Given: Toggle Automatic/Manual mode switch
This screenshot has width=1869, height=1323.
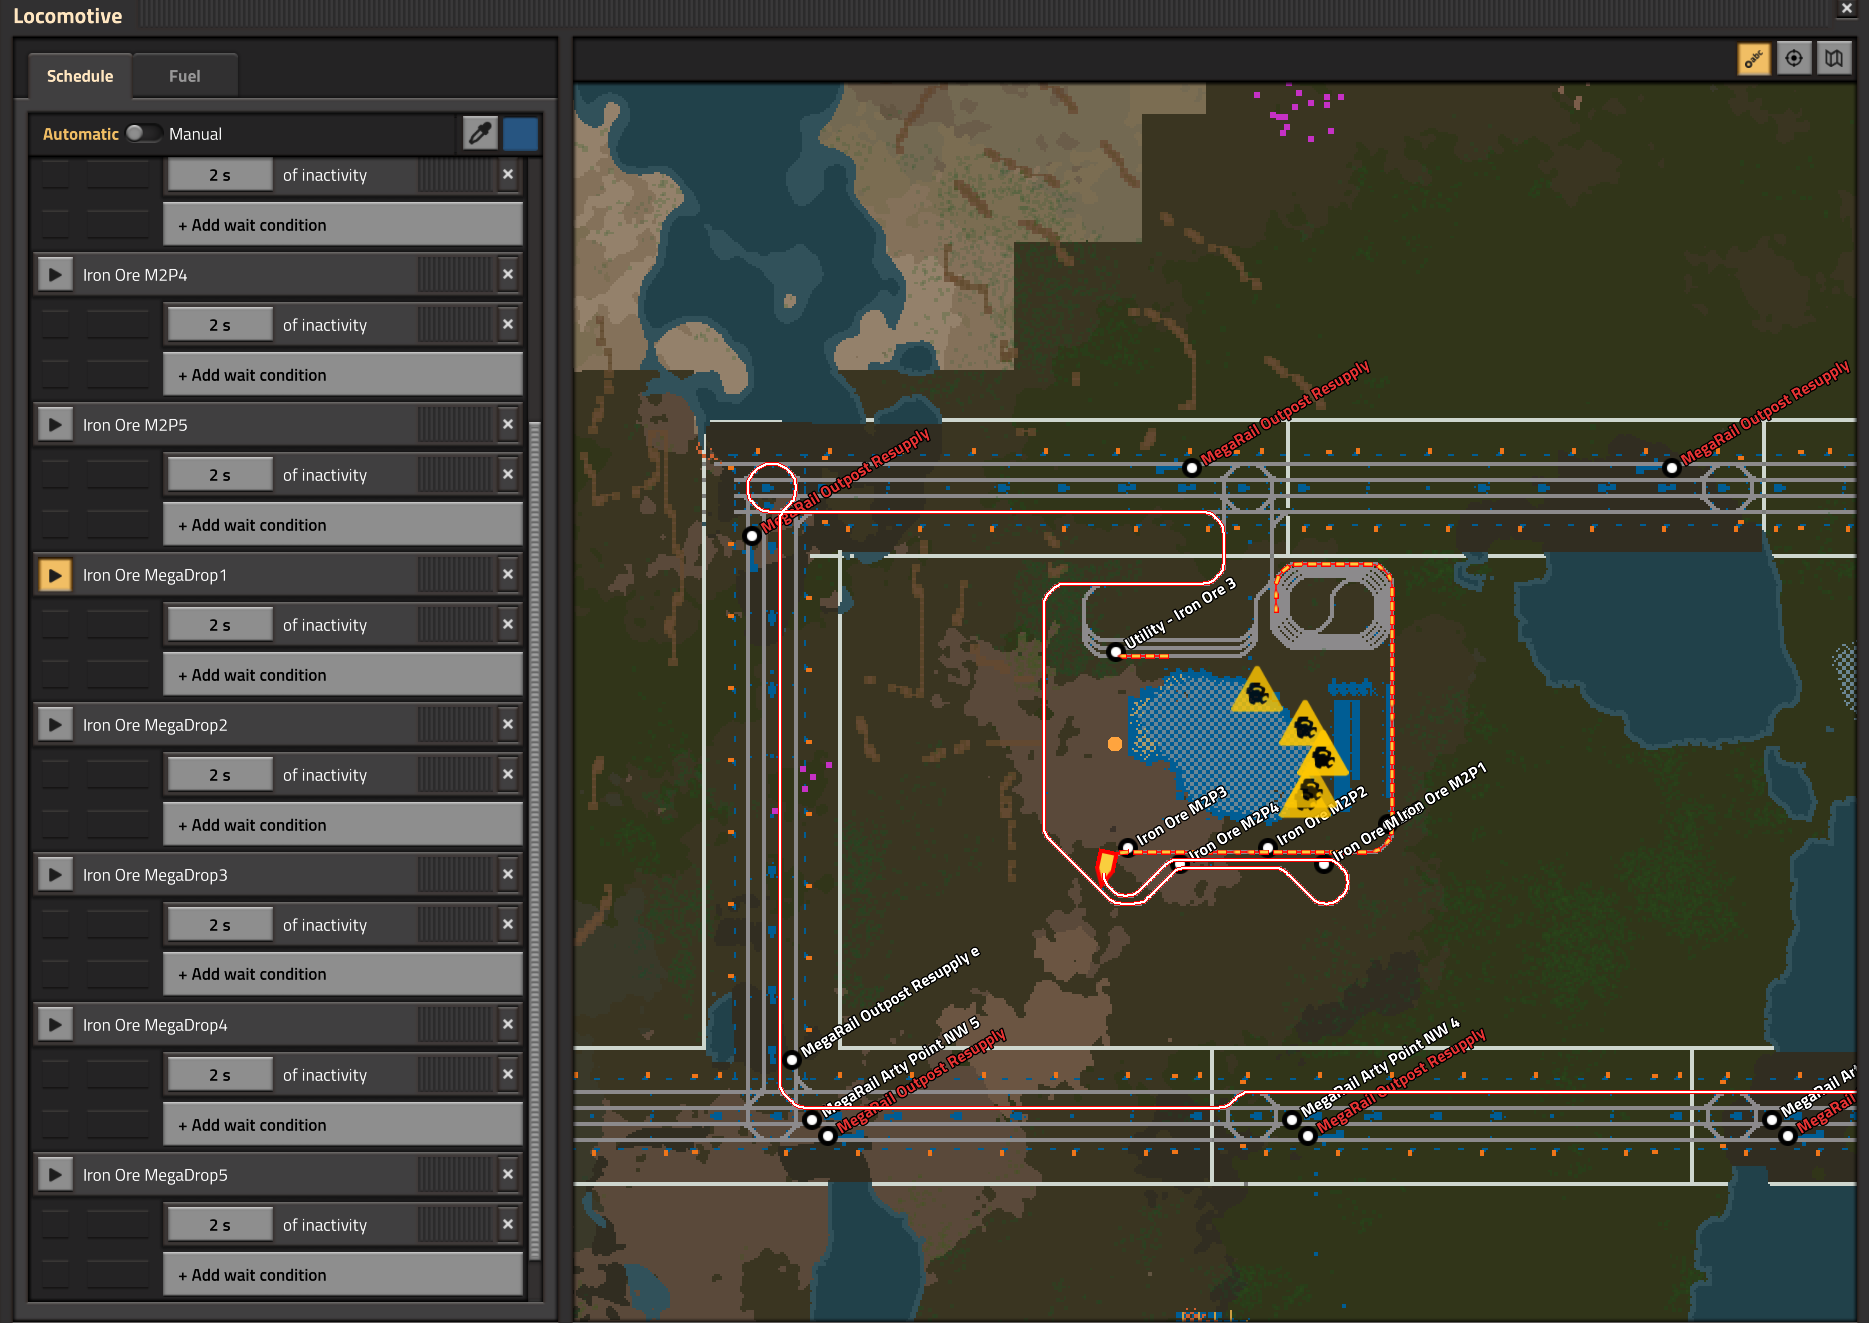Looking at the screenshot, I should (143, 133).
